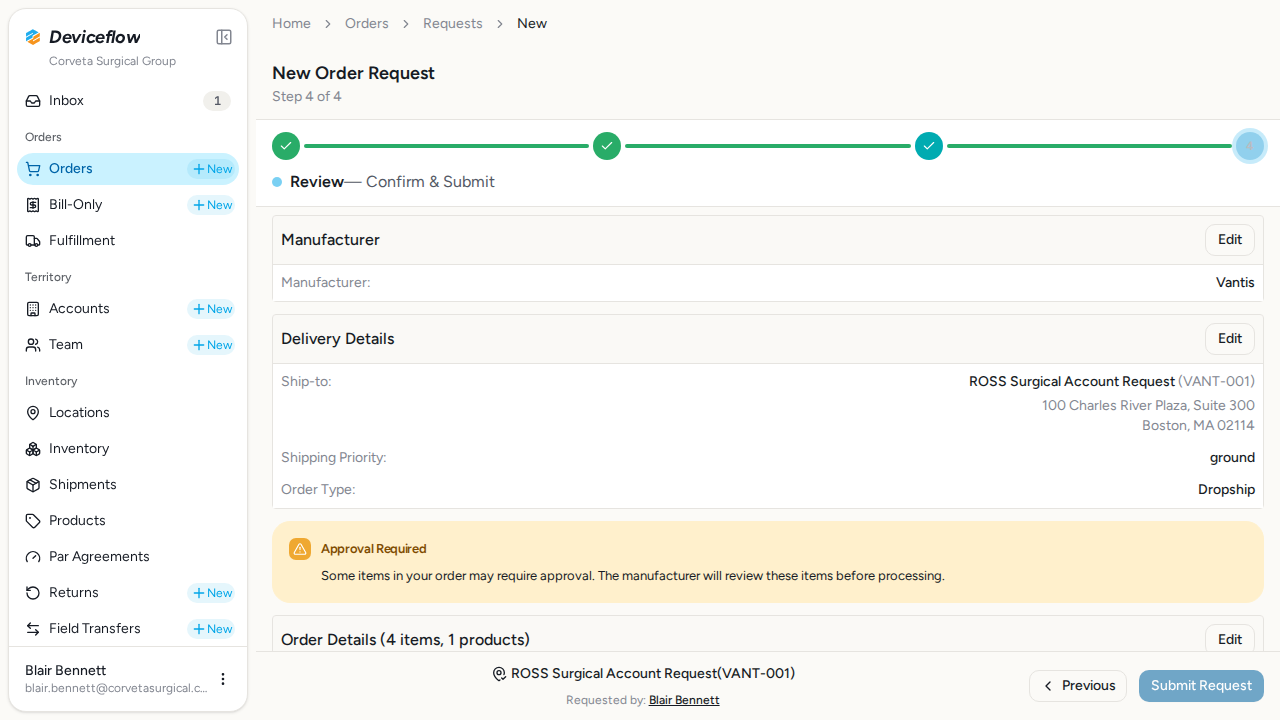Click the current fourth step indicator
The height and width of the screenshot is (720, 1280).
pos(1250,146)
